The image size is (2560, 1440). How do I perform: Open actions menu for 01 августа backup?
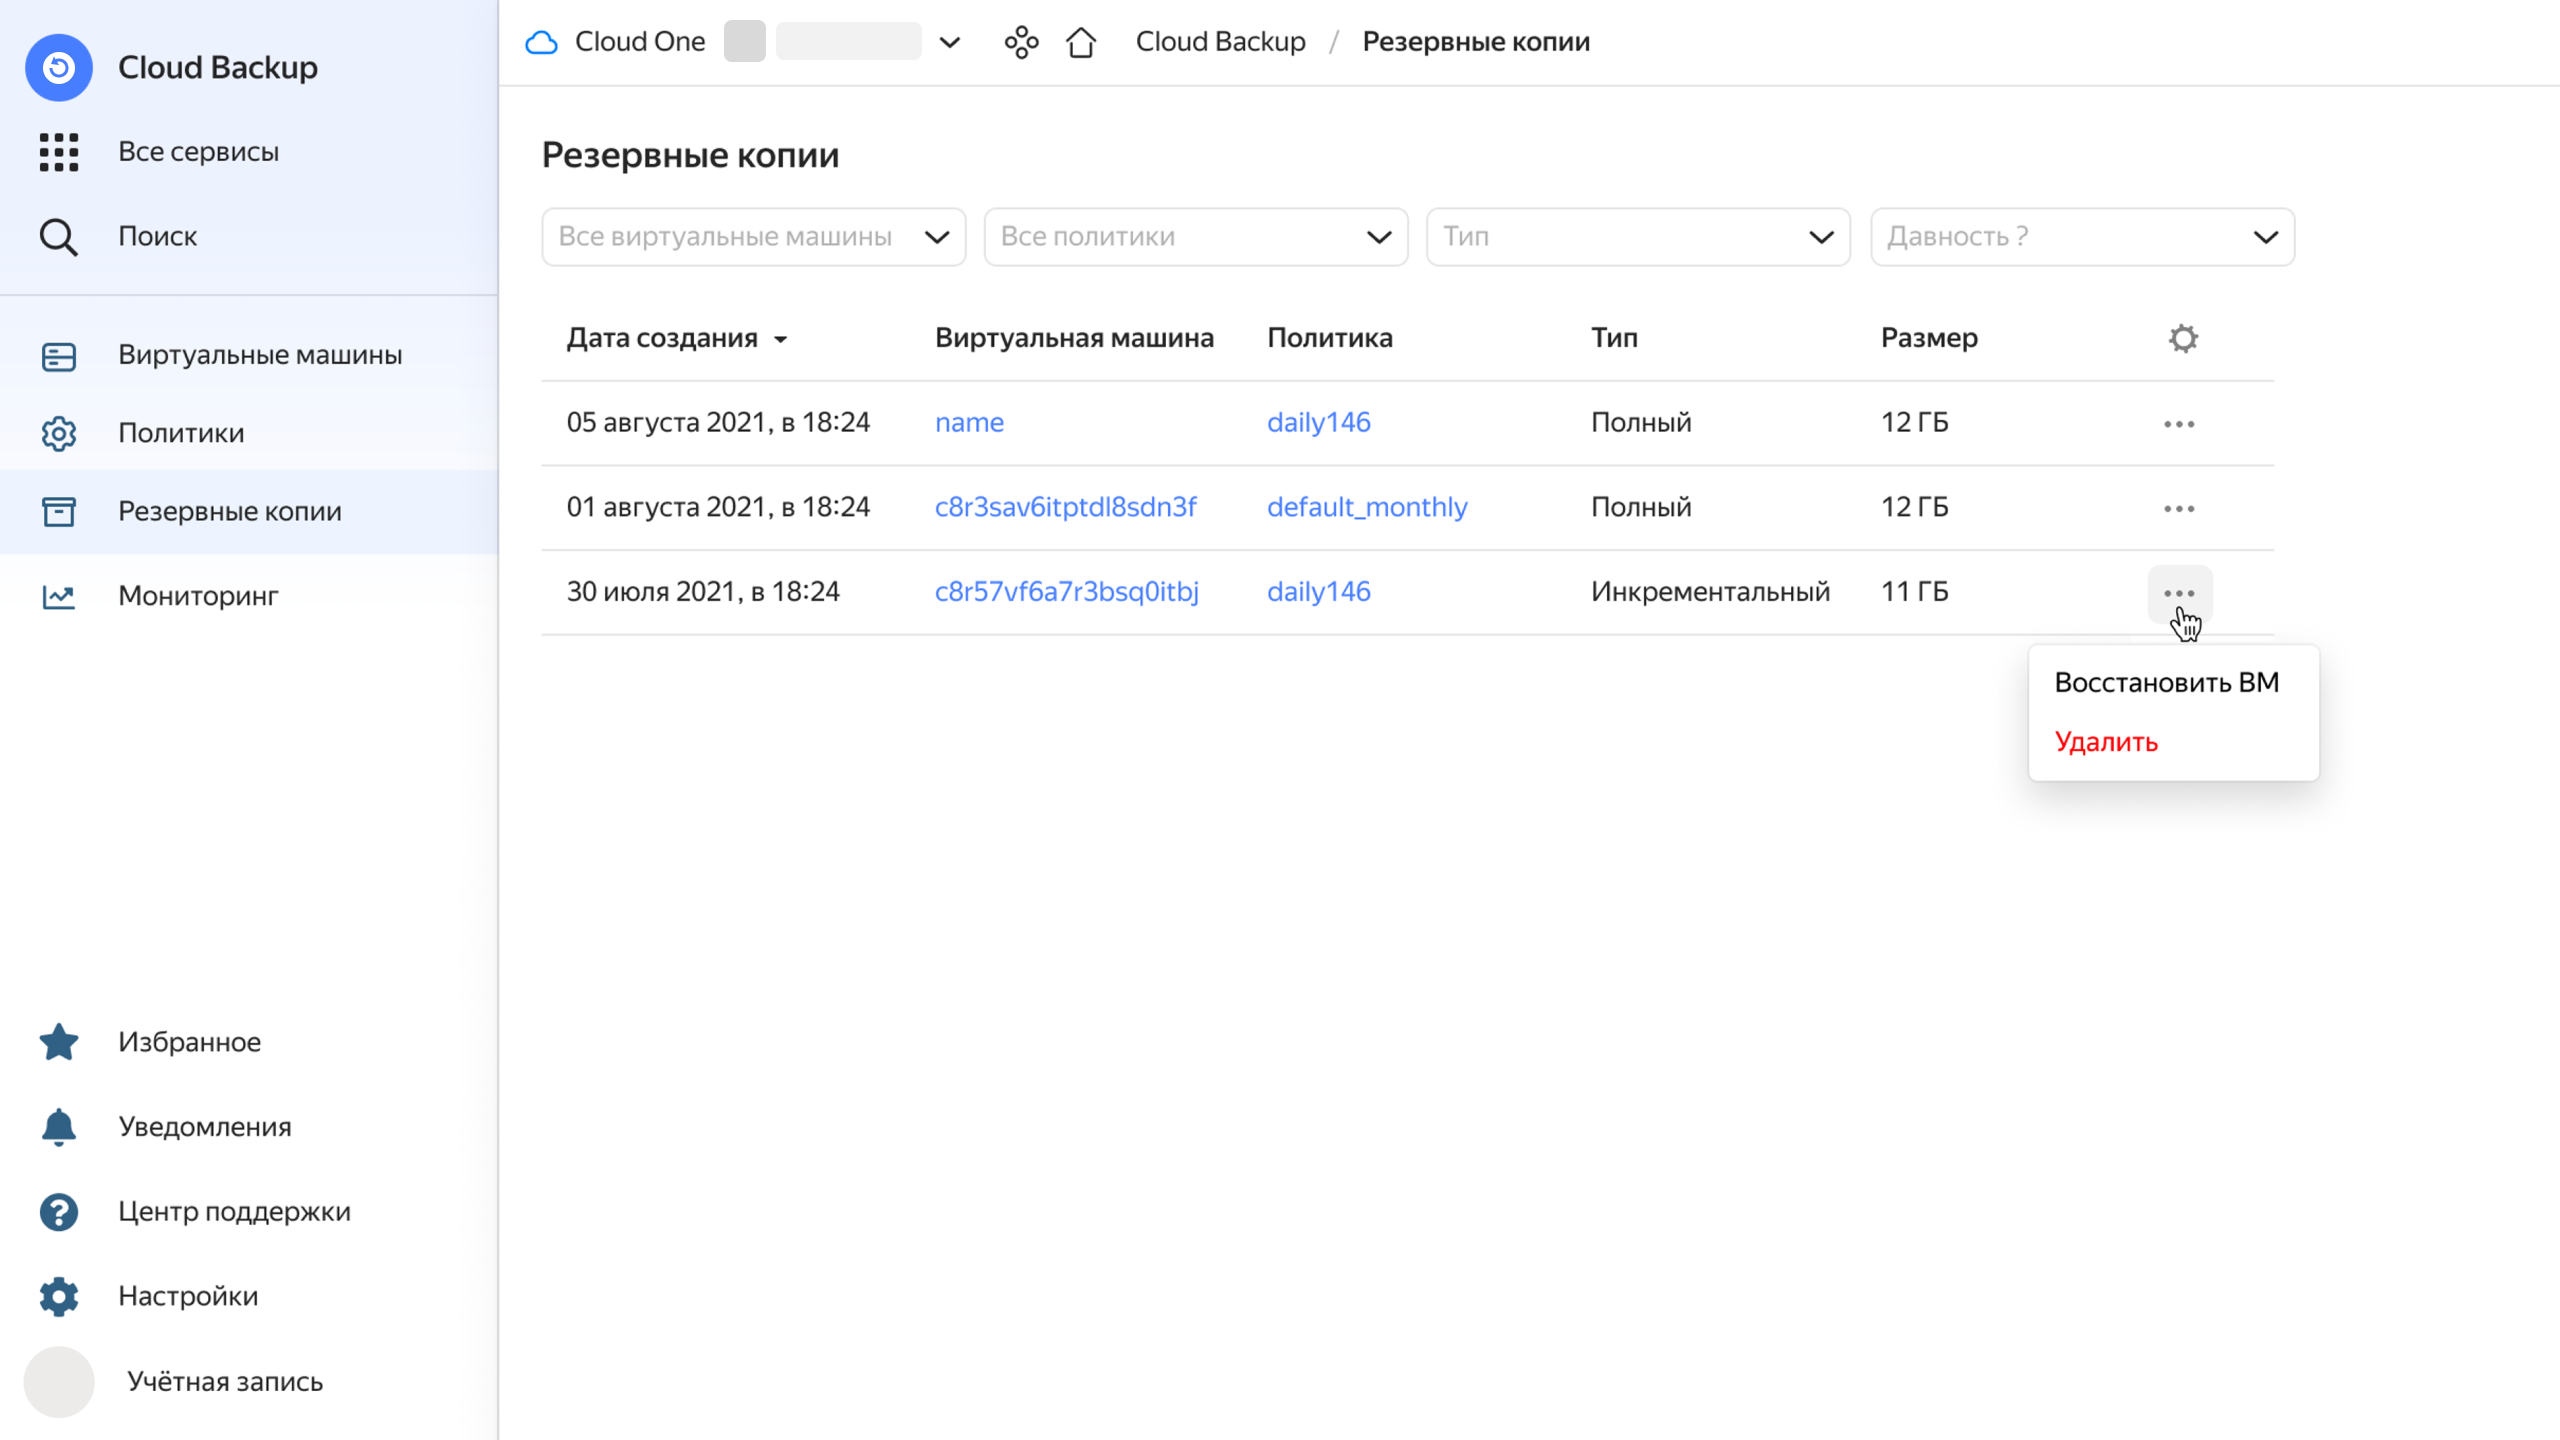coord(2179,509)
